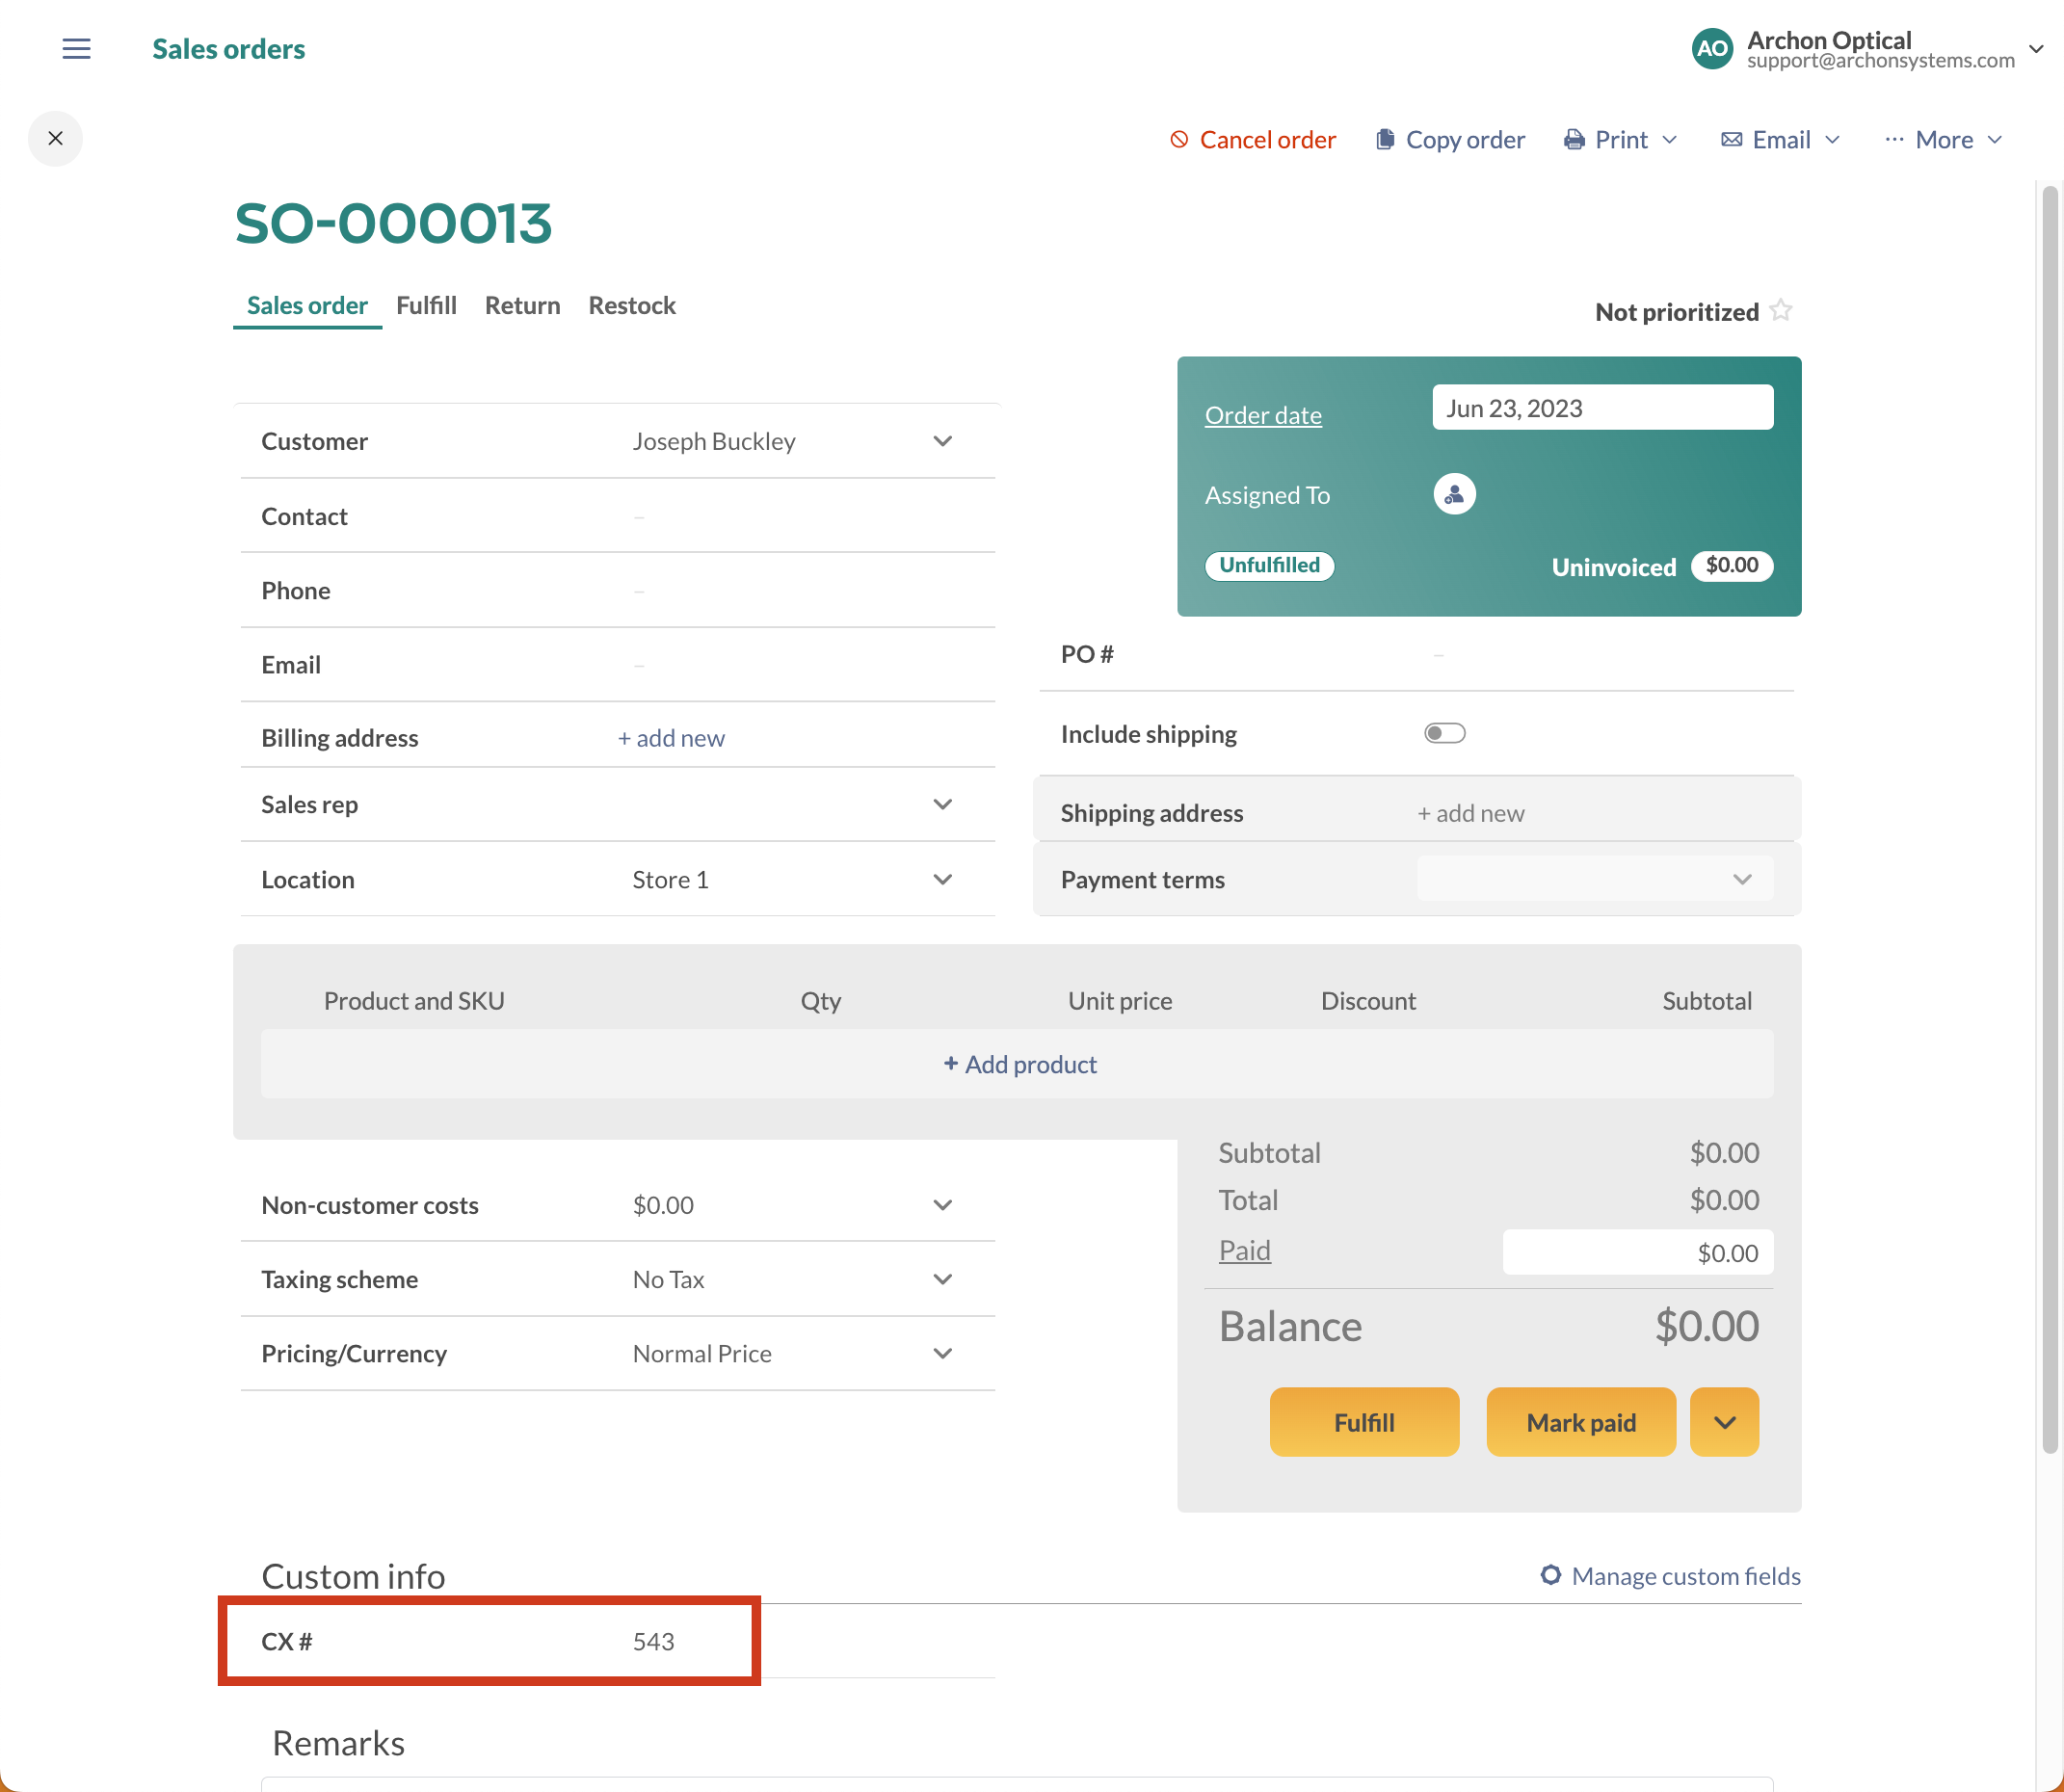Click Cancel order
This screenshot has width=2064, height=1792.
[1252, 139]
